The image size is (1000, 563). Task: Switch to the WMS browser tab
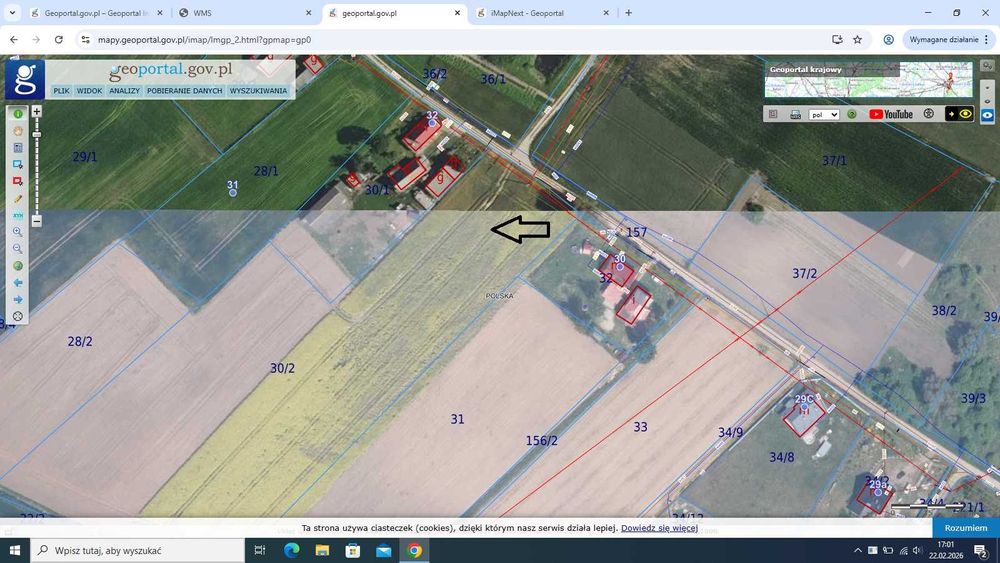point(244,13)
